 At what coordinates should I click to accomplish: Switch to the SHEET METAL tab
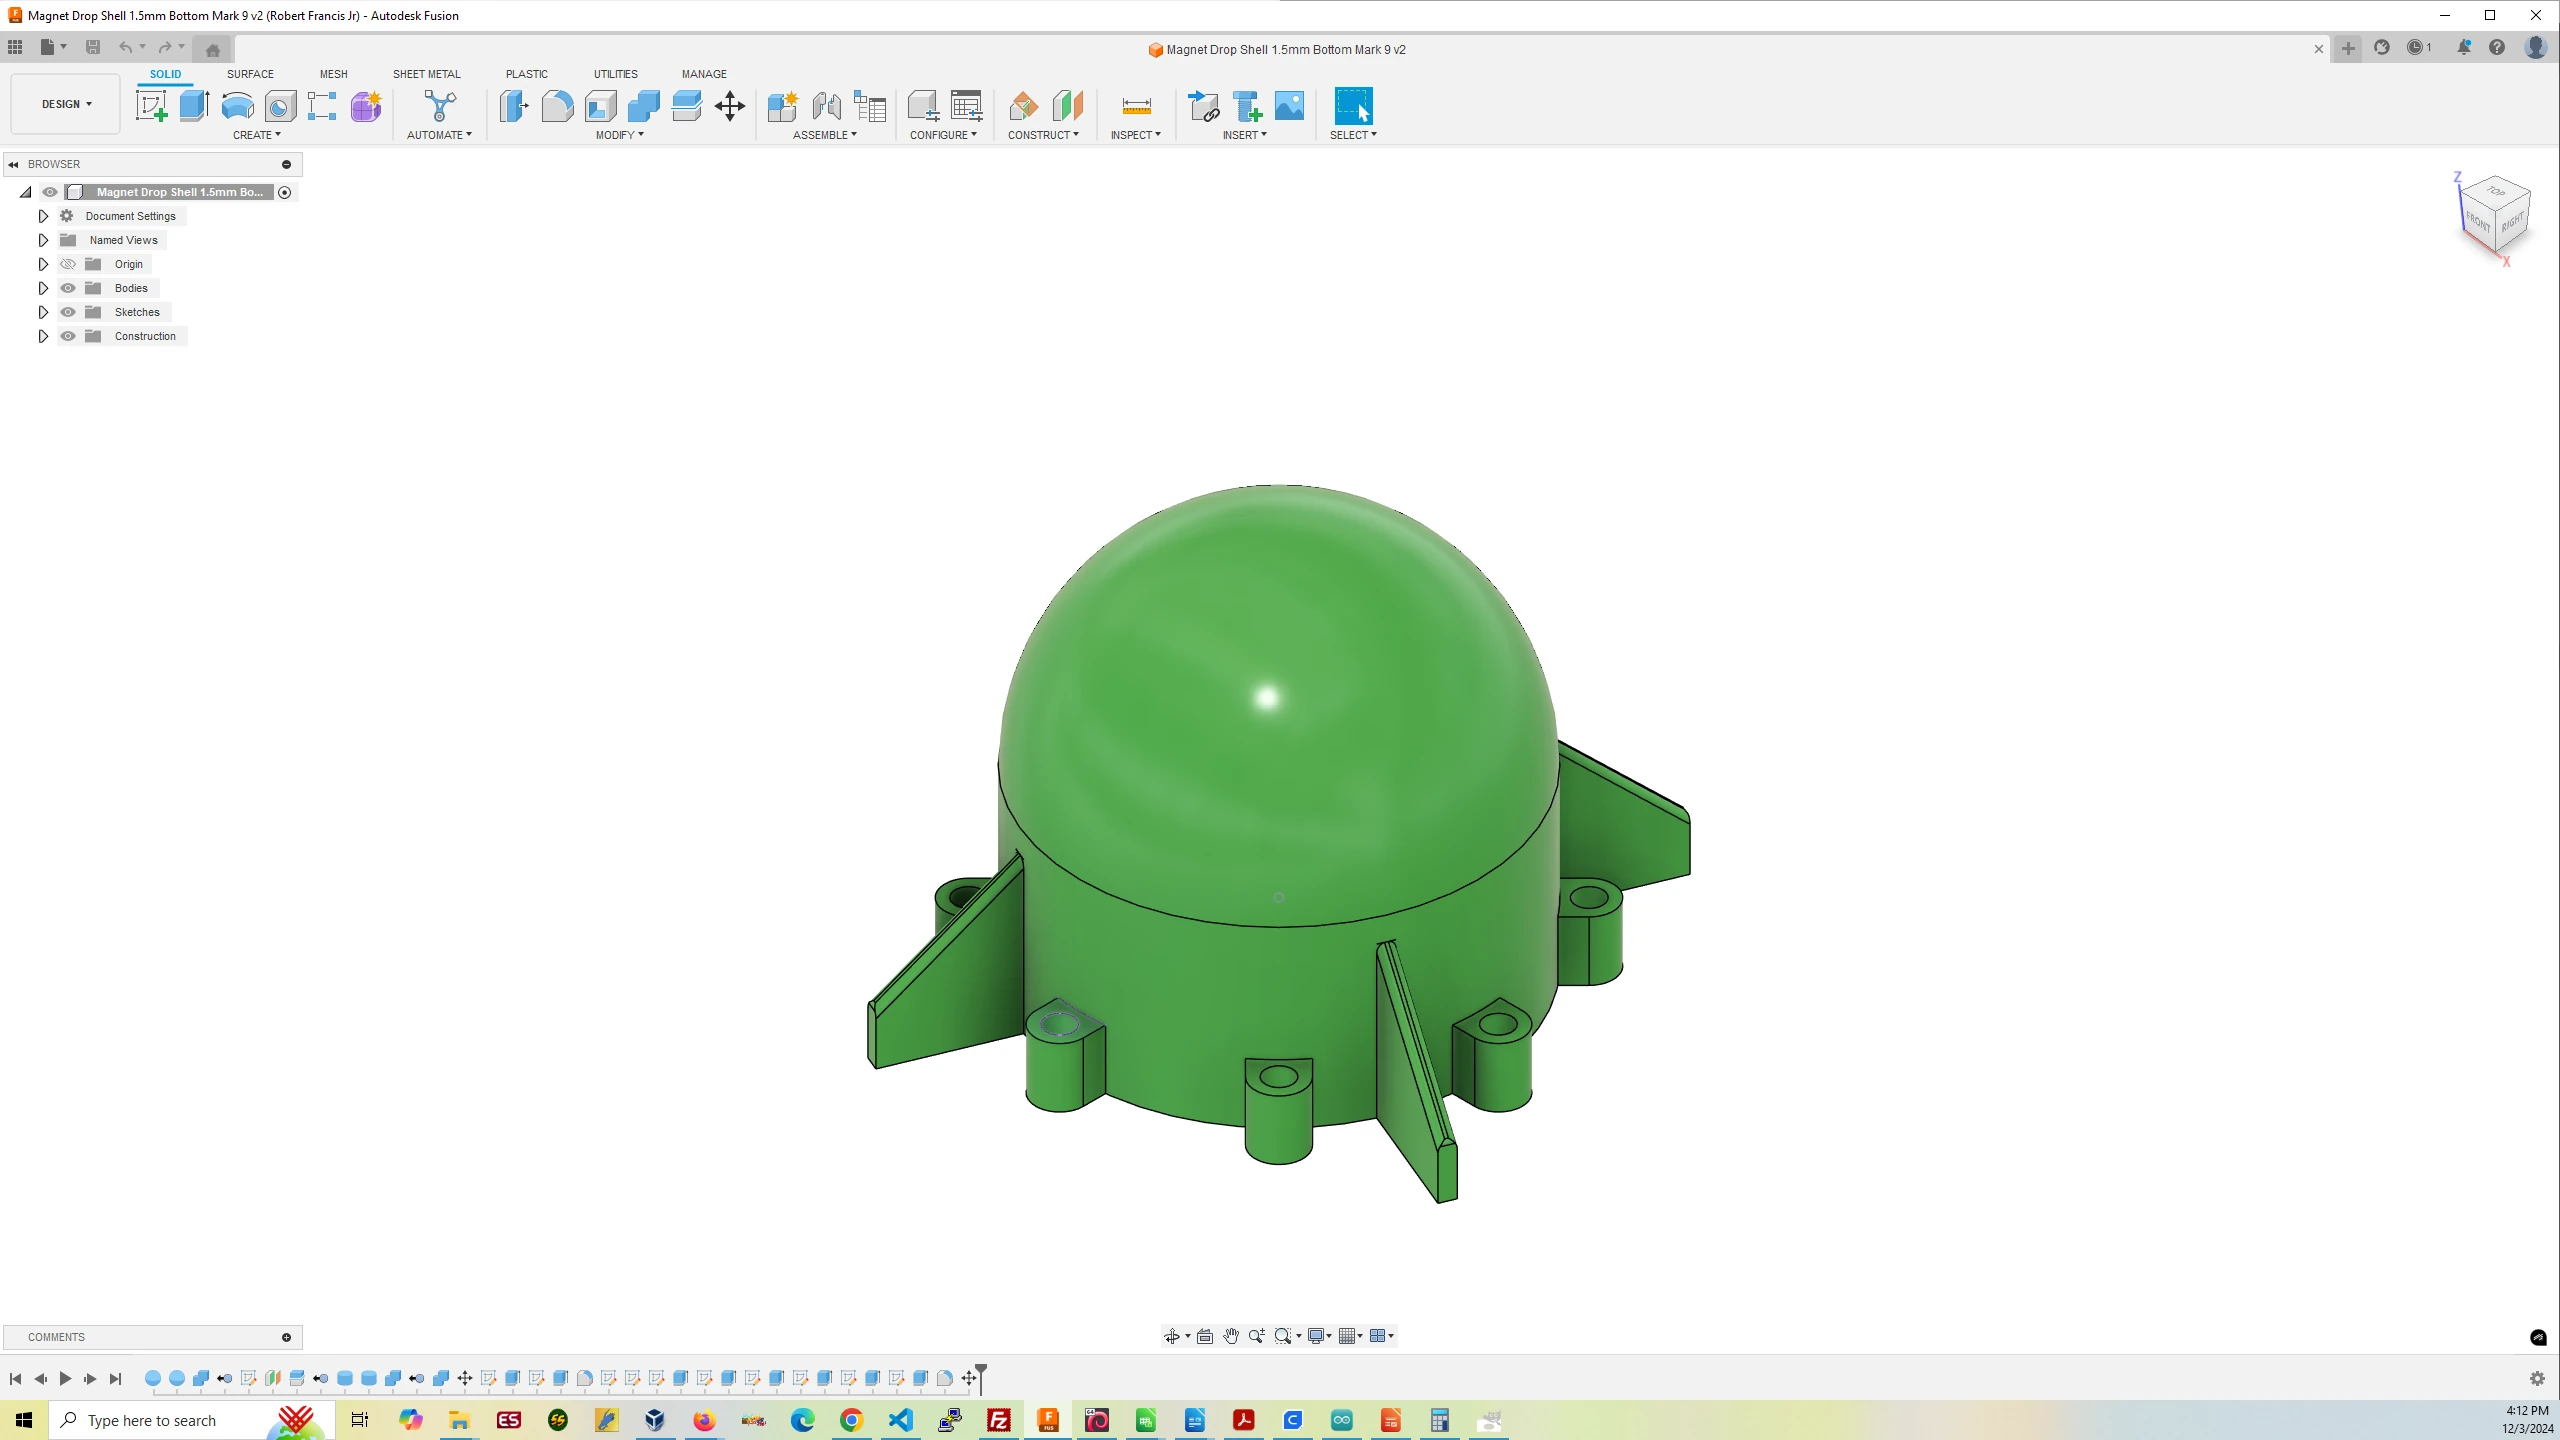427,74
